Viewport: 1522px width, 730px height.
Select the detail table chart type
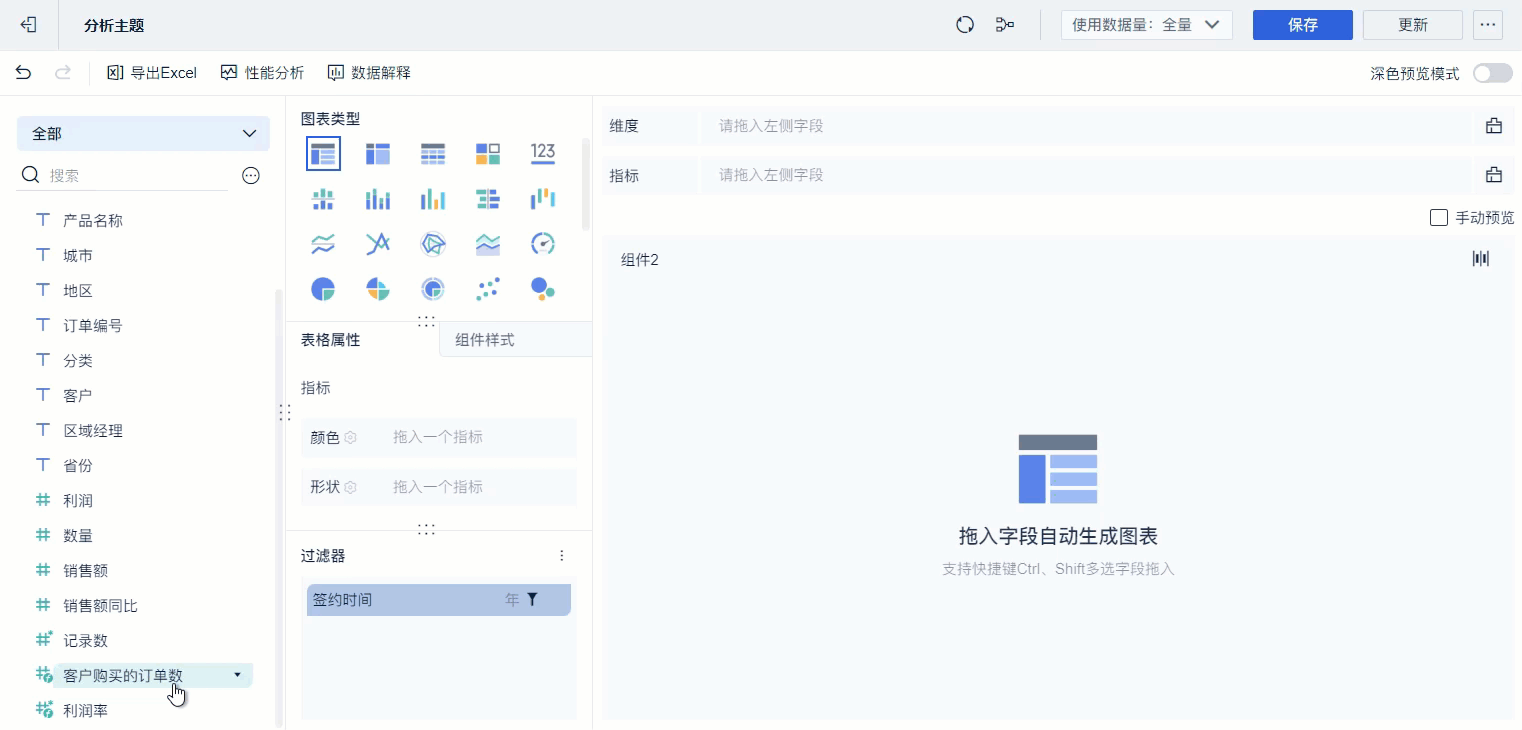pos(433,153)
